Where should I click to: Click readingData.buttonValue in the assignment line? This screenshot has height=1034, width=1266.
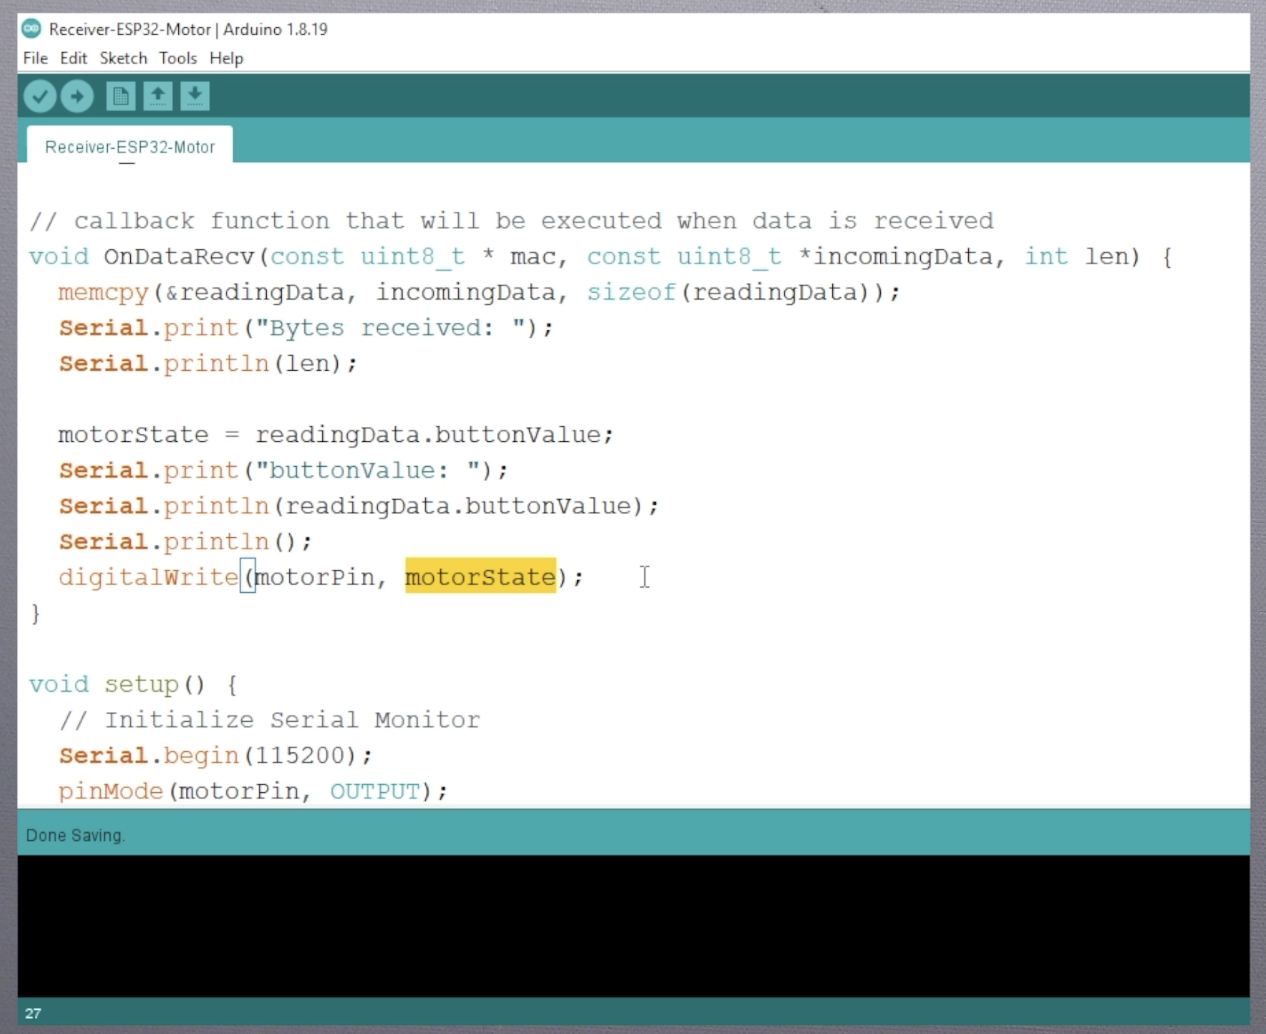coord(428,435)
